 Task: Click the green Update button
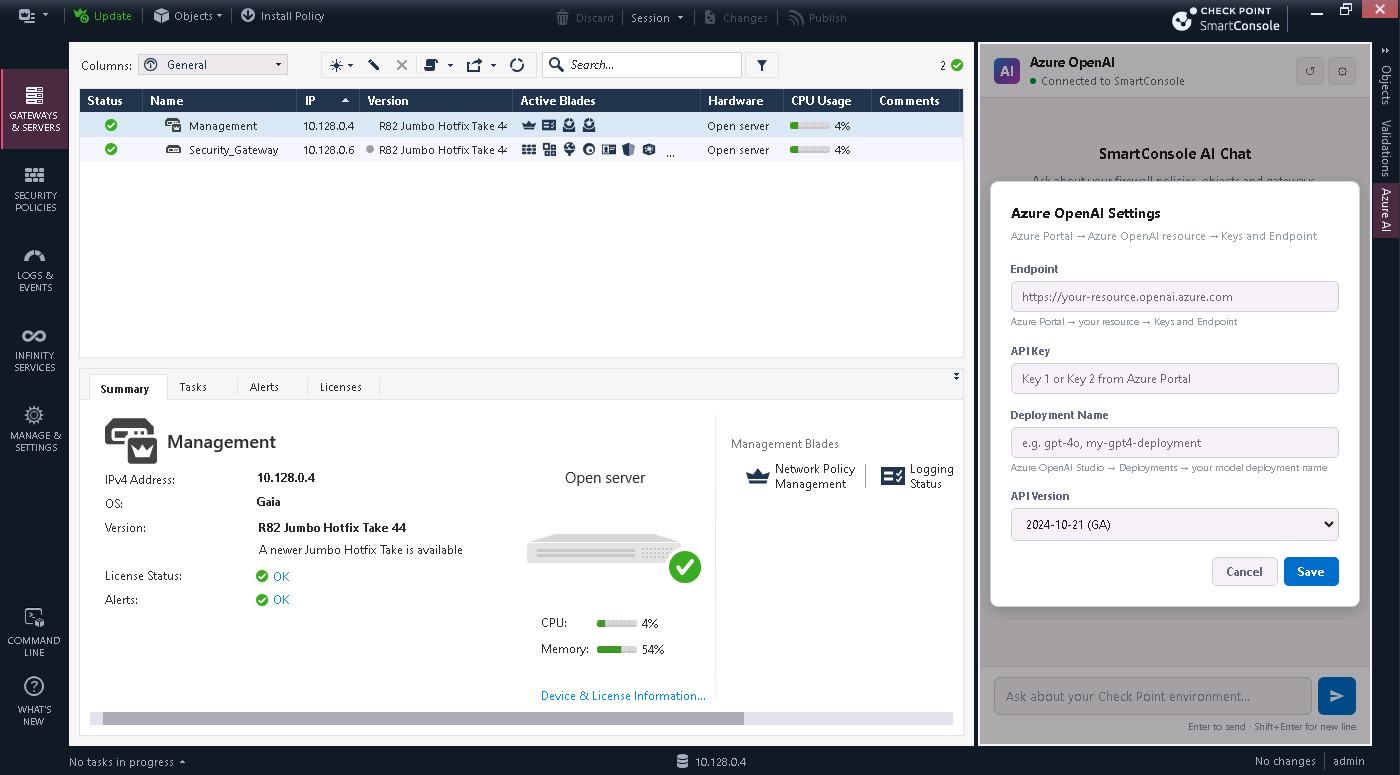[x=102, y=16]
